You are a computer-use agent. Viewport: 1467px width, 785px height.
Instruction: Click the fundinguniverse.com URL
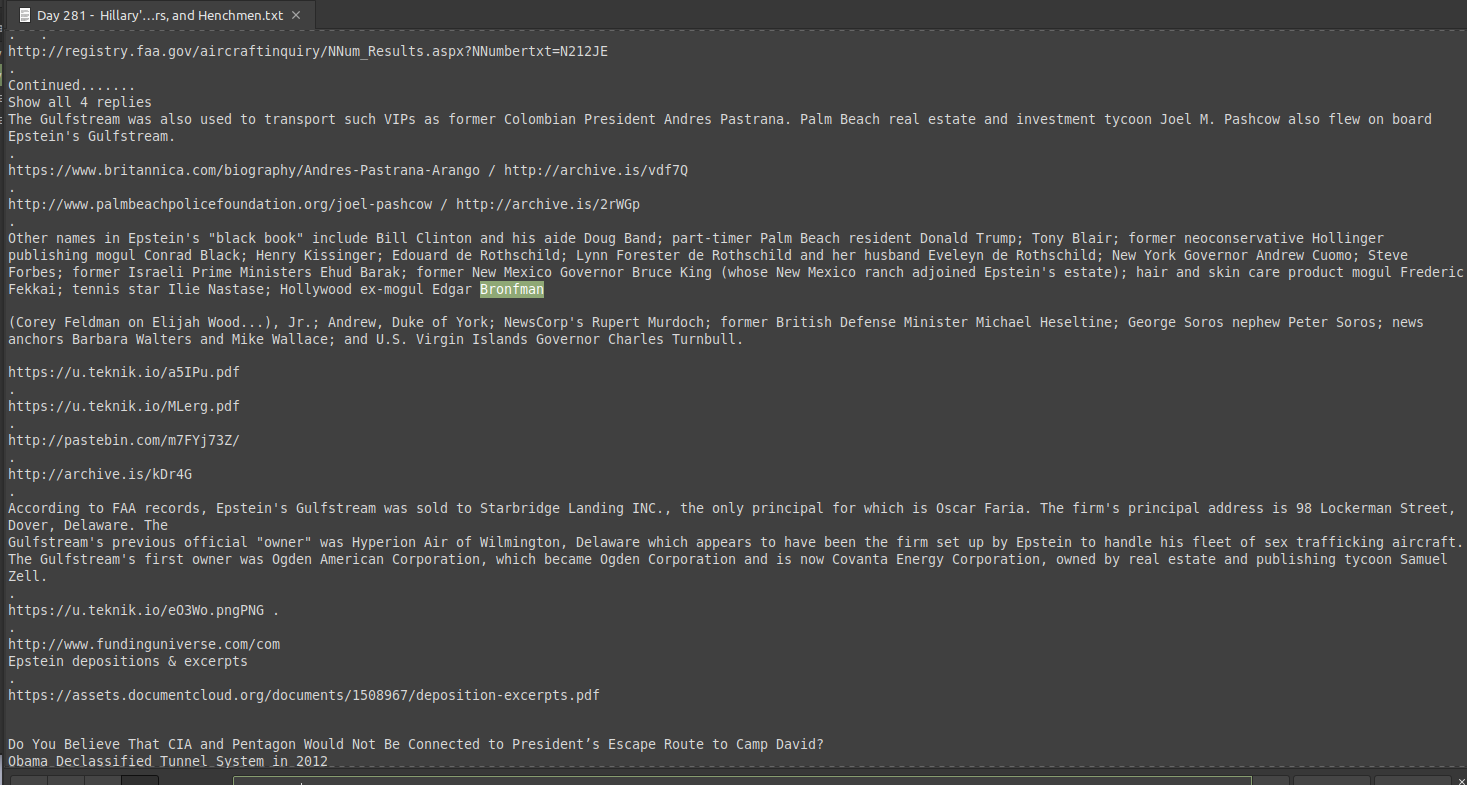coord(144,644)
